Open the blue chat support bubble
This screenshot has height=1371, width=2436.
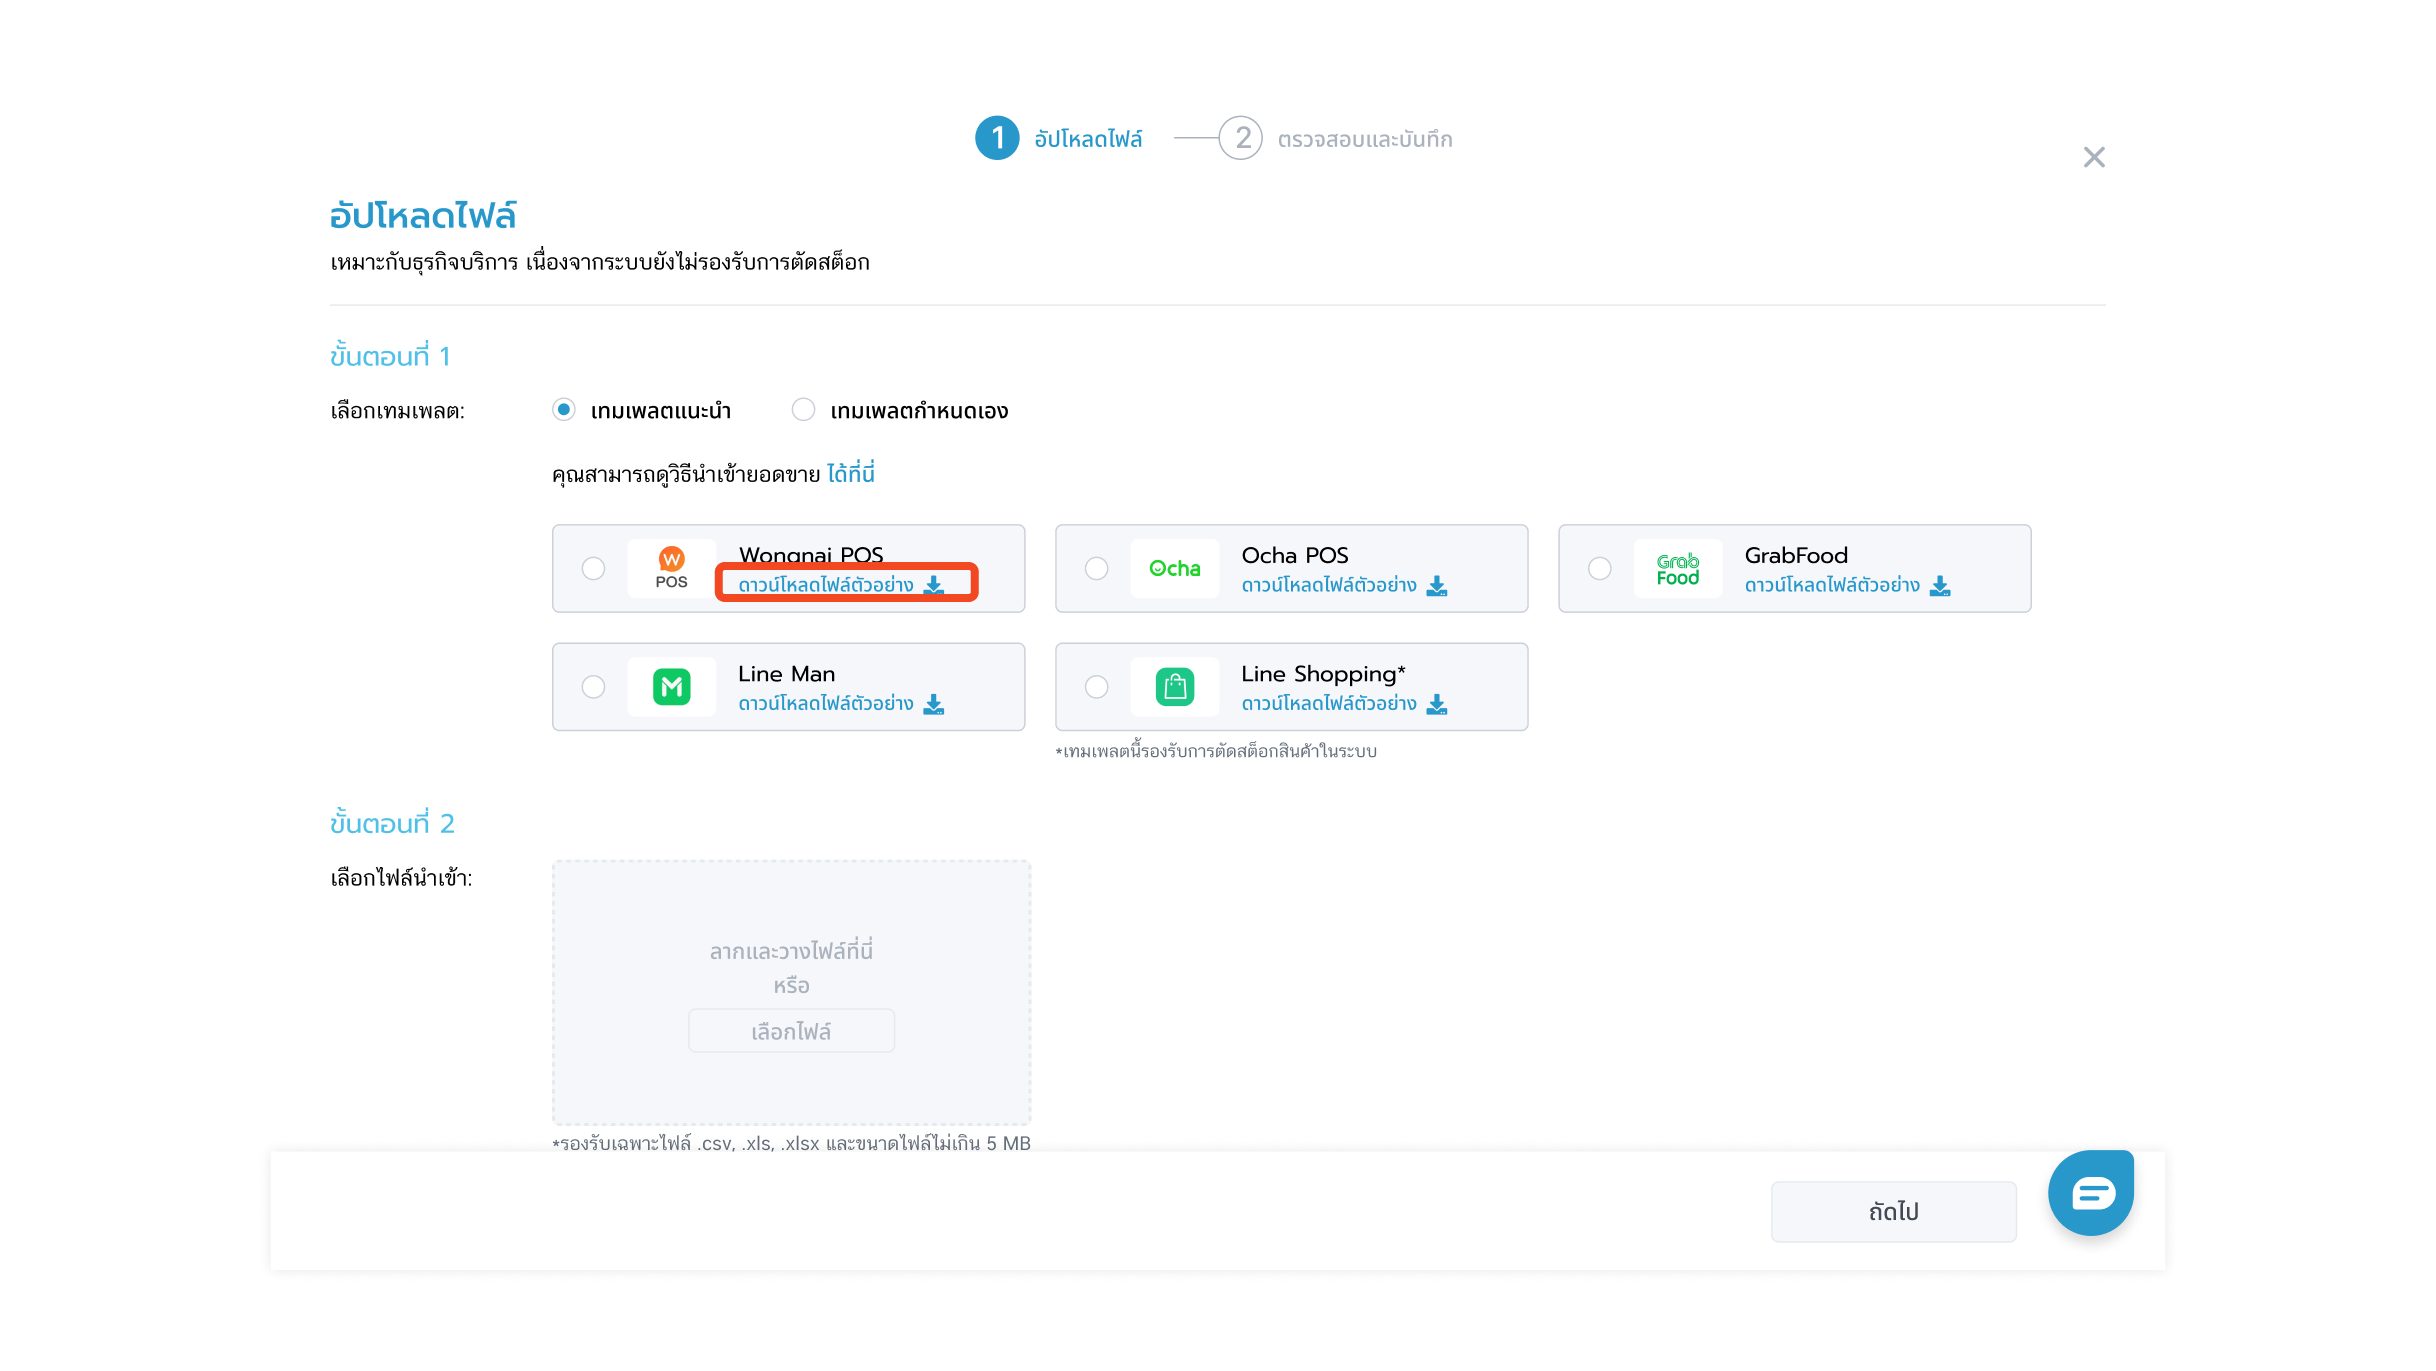point(2091,1193)
